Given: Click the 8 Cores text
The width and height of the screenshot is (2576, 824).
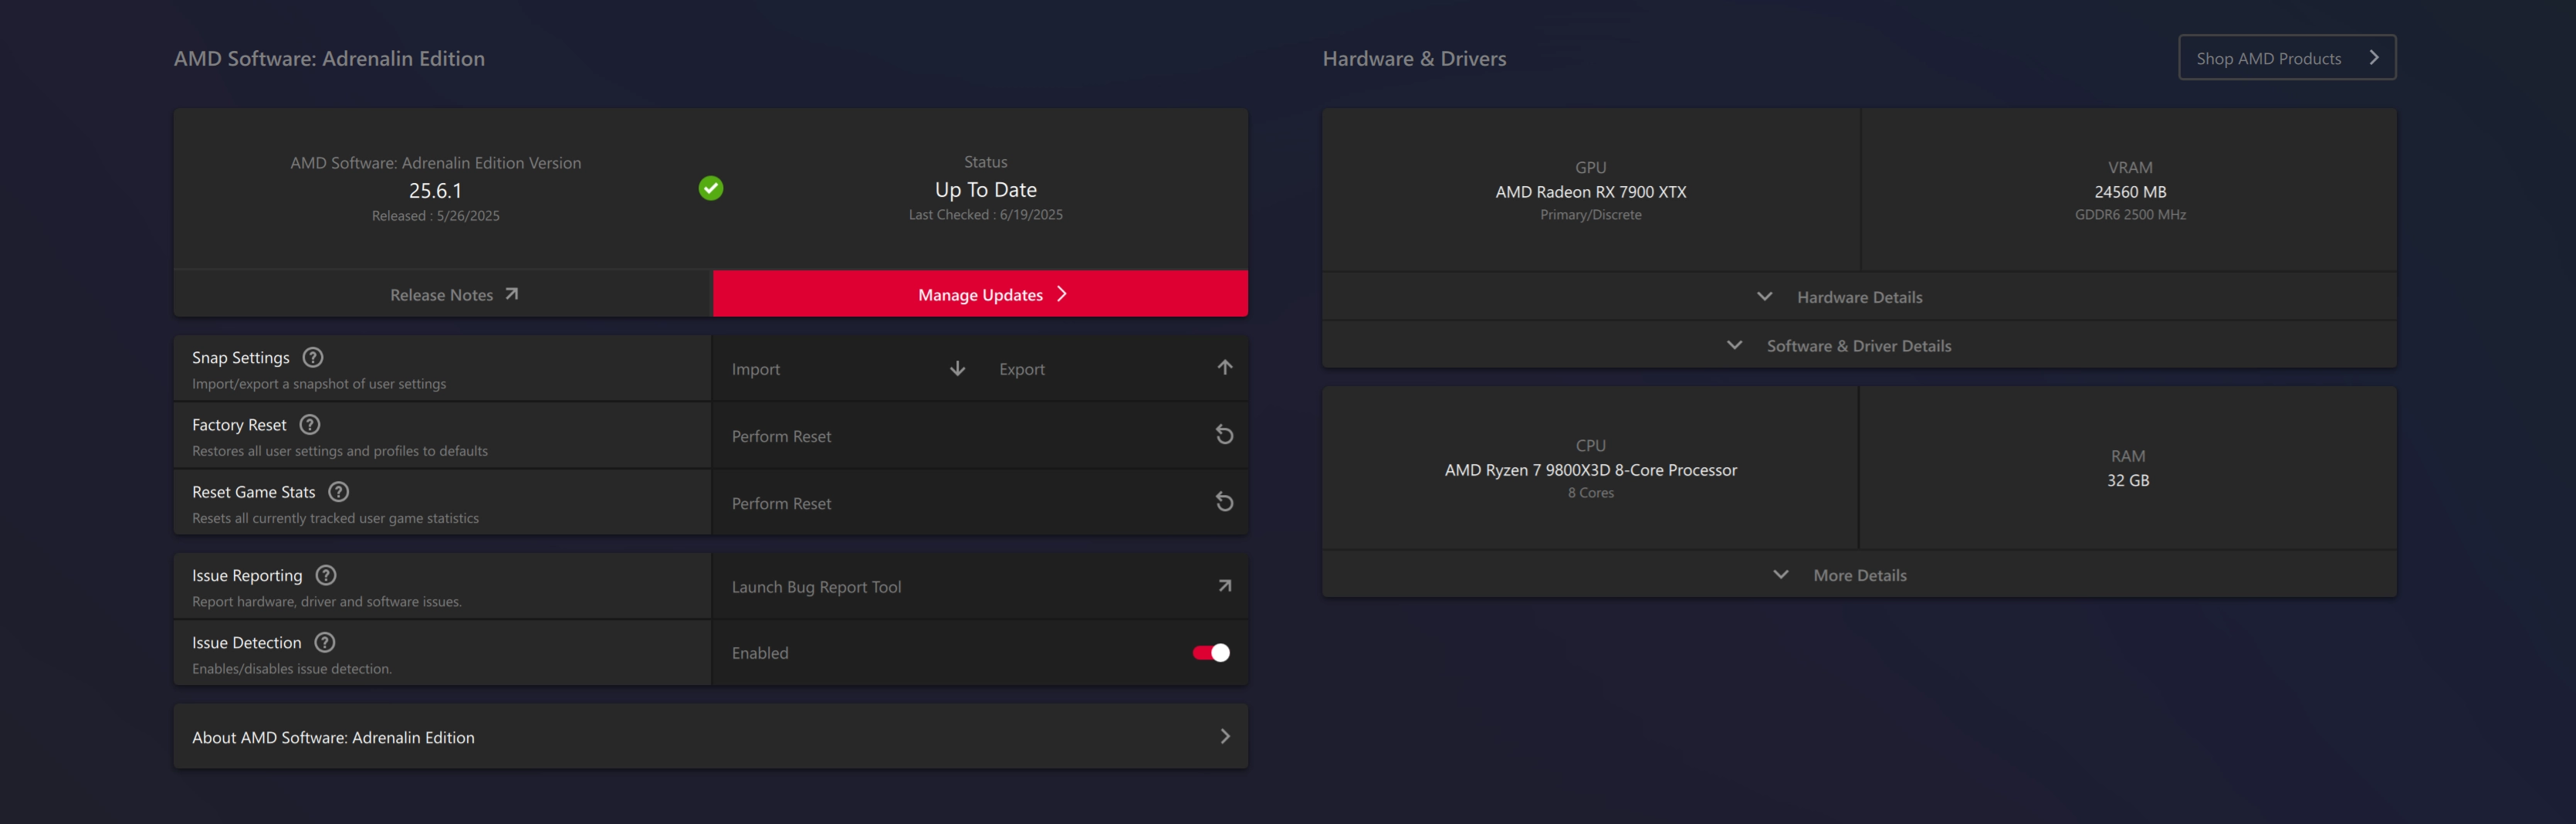Looking at the screenshot, I should [x=1590, y=492].
